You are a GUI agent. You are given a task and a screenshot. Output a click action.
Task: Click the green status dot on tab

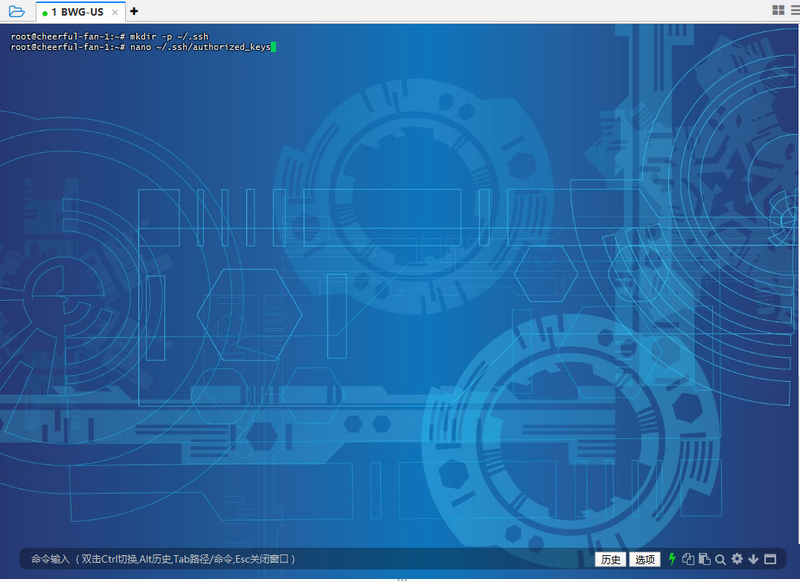(x=44, y=12)
